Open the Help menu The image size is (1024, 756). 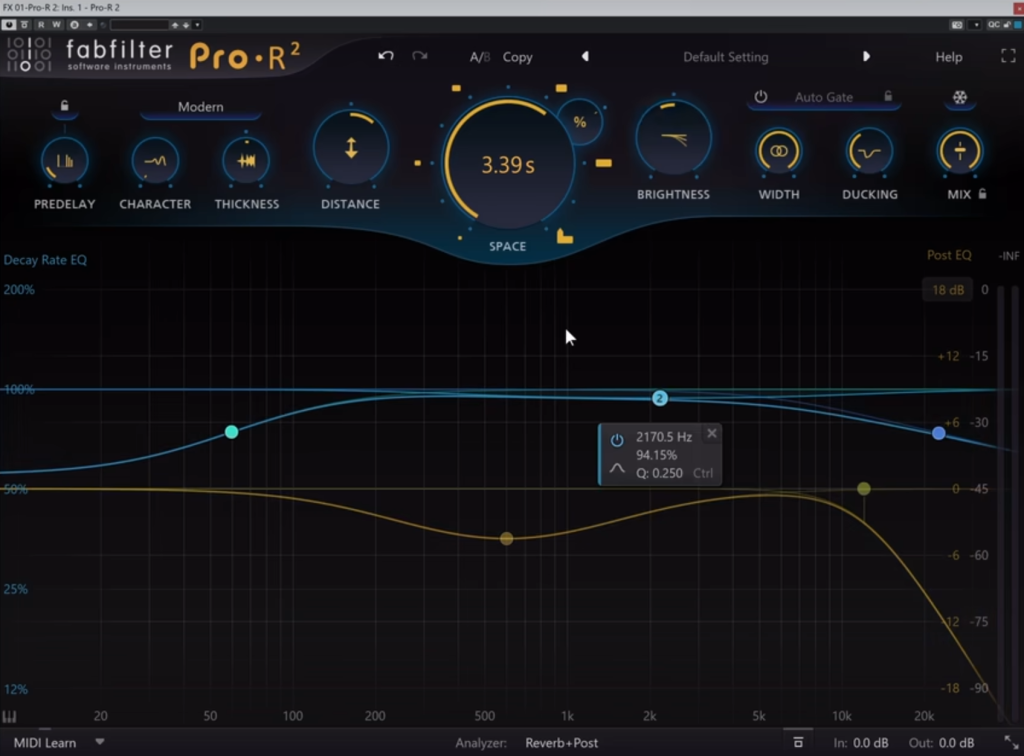(x=948, y=57)
